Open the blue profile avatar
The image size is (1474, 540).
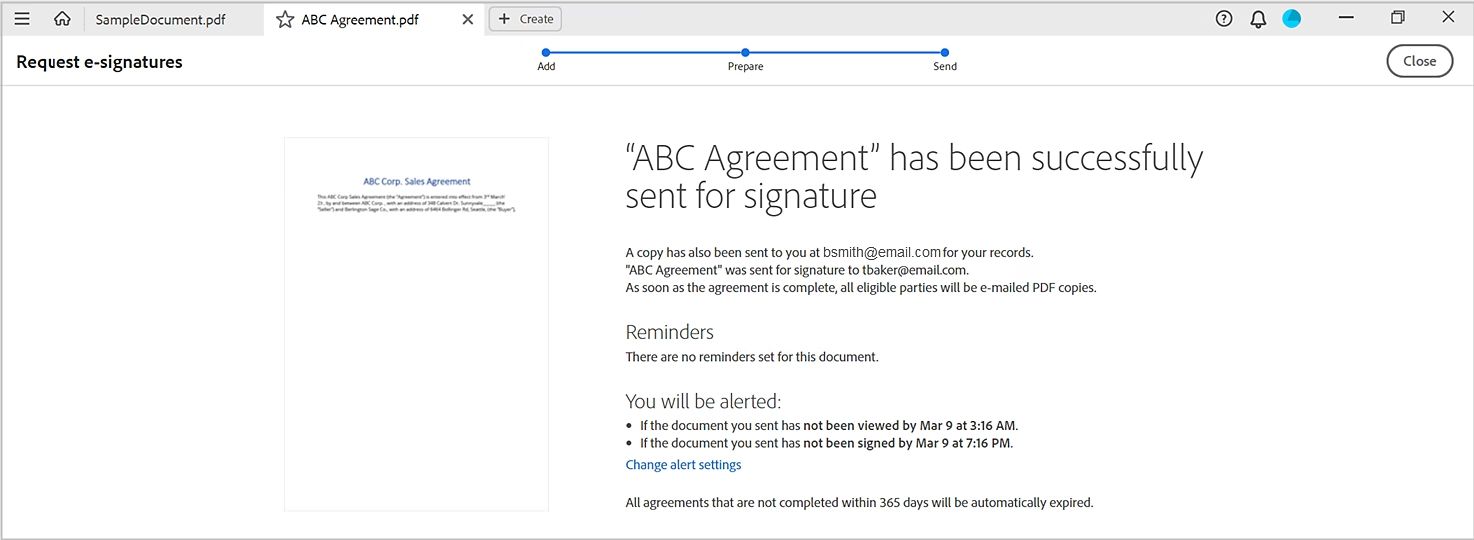[1292, 18]
